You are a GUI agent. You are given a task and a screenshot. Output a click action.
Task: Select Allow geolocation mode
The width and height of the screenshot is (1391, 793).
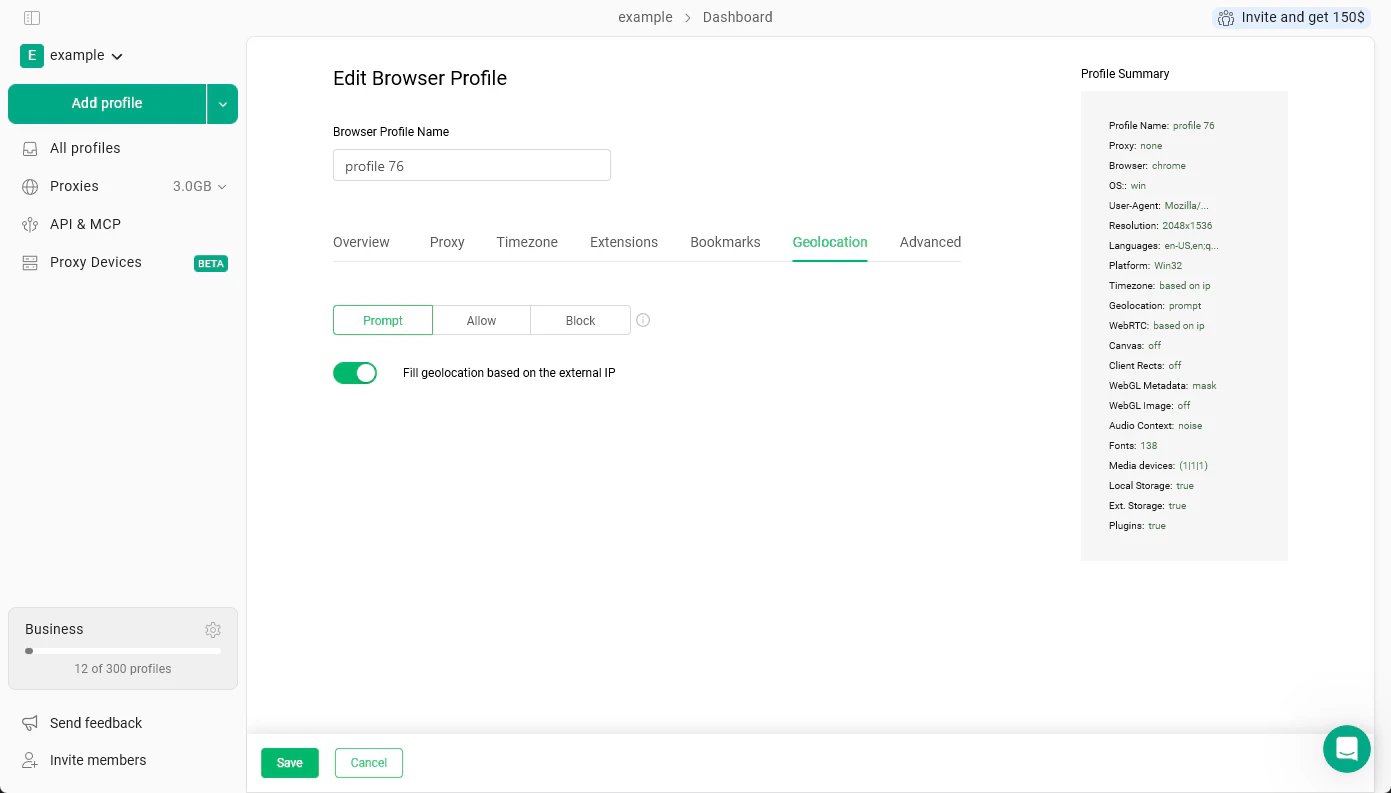click(481, 320)
